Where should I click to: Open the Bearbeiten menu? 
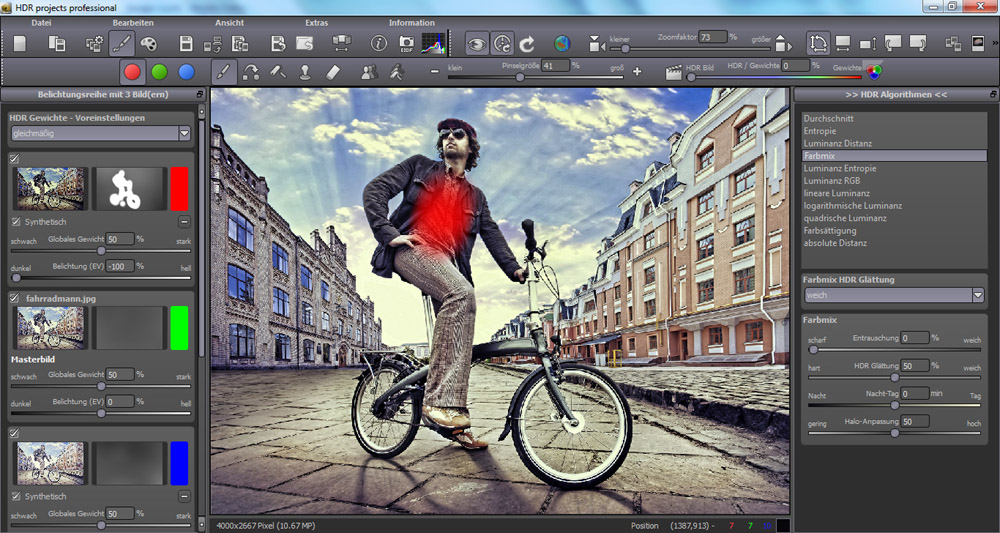click(x=133, y=22)
